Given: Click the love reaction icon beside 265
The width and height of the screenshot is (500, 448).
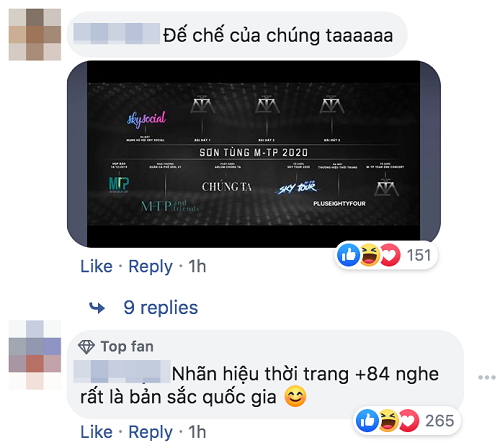Looking at the screenshot, I should 409,420.
